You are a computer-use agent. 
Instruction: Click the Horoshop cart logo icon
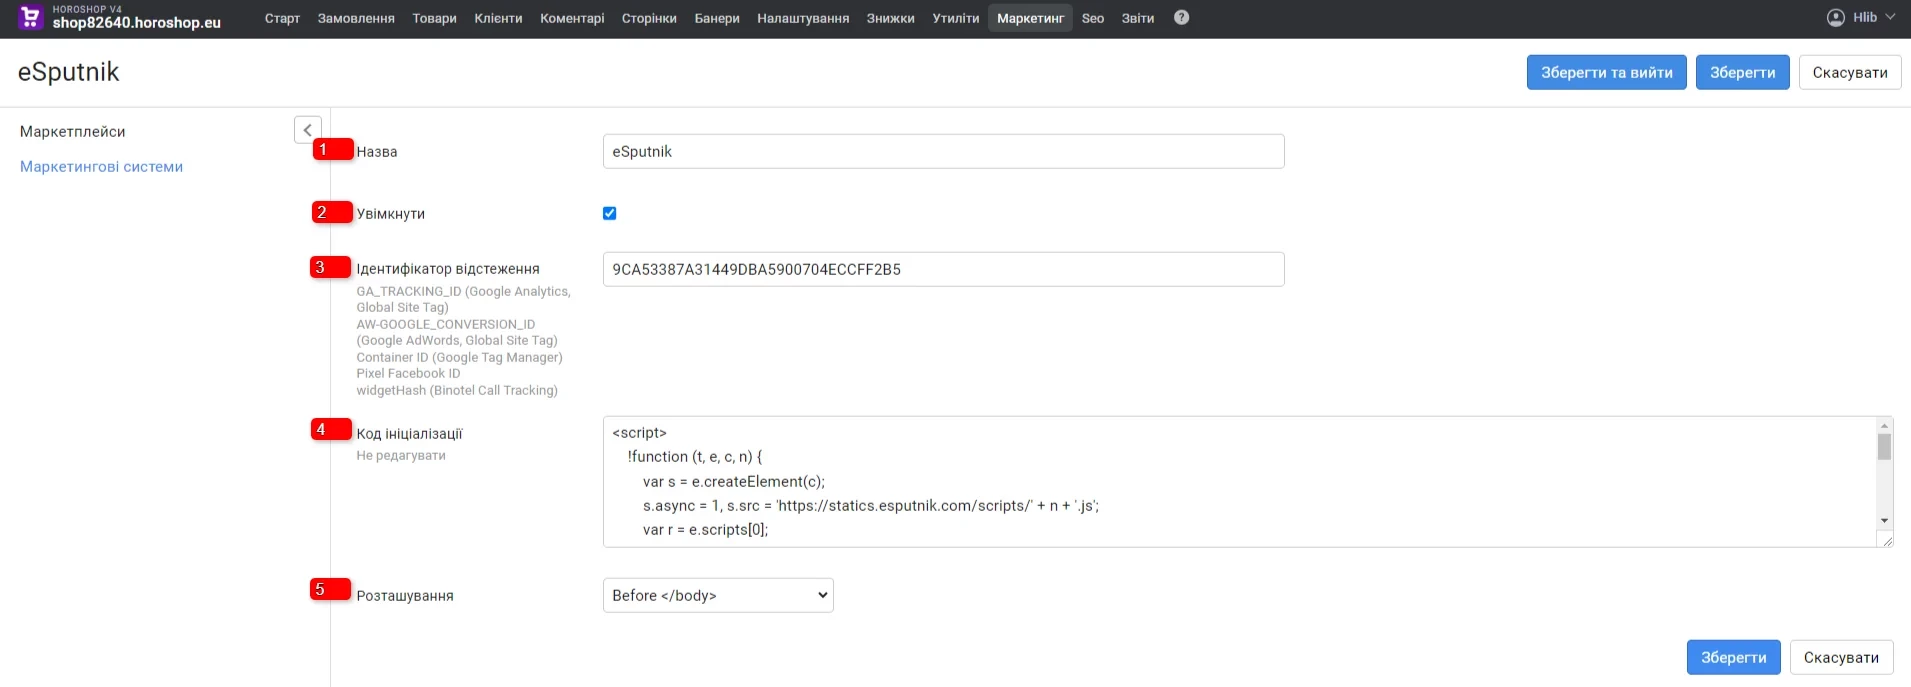pyautogui.click(x=30, y=17)
